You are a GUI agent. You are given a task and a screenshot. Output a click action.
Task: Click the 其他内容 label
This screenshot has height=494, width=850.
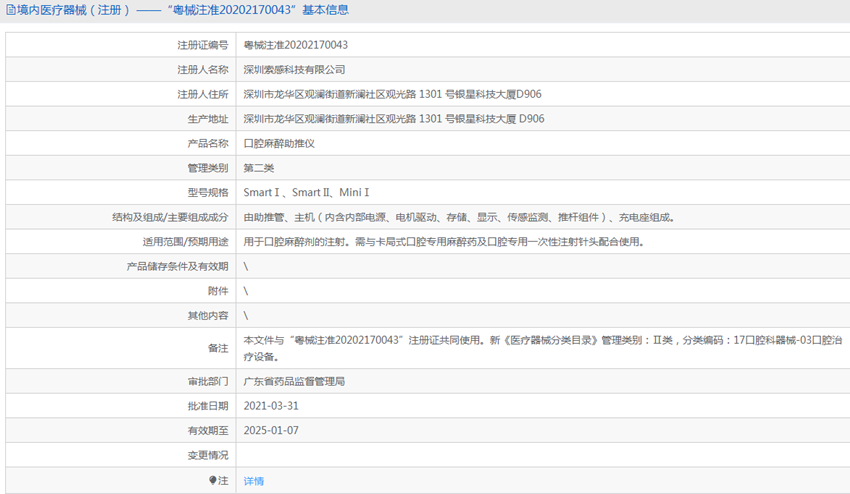click(208, 316)
